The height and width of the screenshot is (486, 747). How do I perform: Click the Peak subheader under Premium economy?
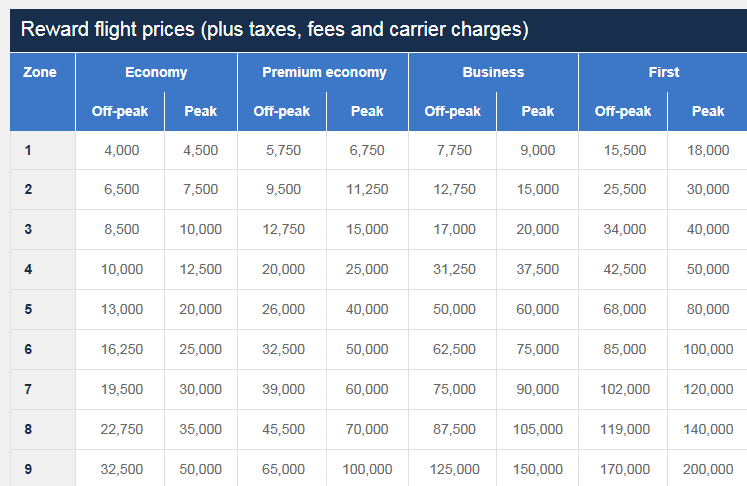click(367, 111)
